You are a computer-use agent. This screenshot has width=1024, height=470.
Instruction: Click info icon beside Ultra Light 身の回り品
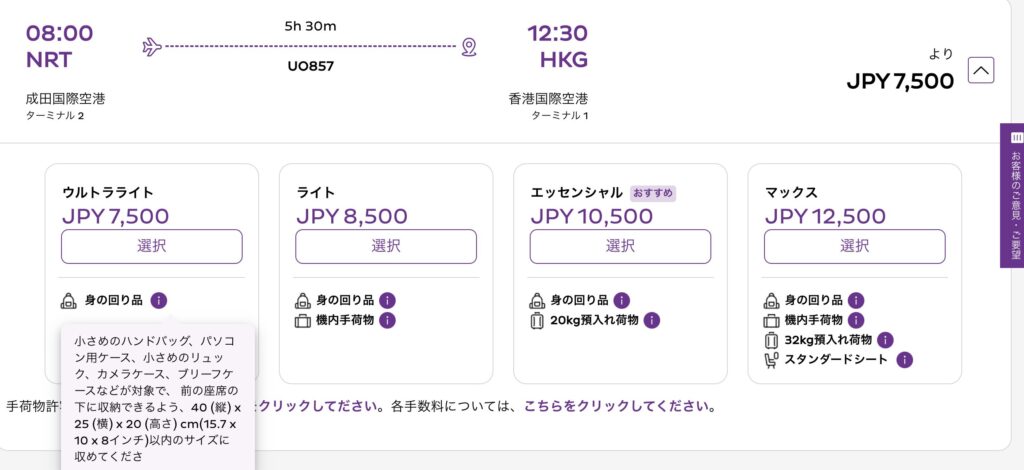pyautogui.click(x=160, y=300)
